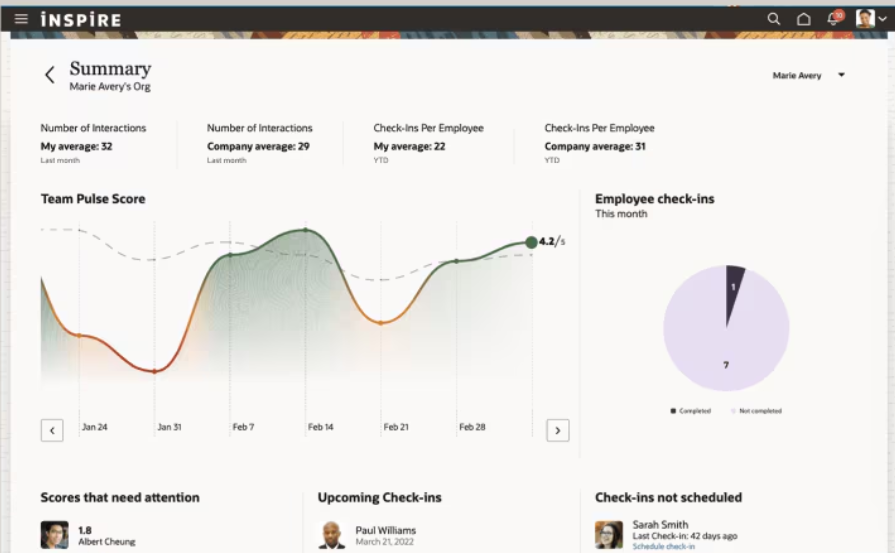Open the notifications bell
Viewport: 895px width, 553px height.
[834, 18]
